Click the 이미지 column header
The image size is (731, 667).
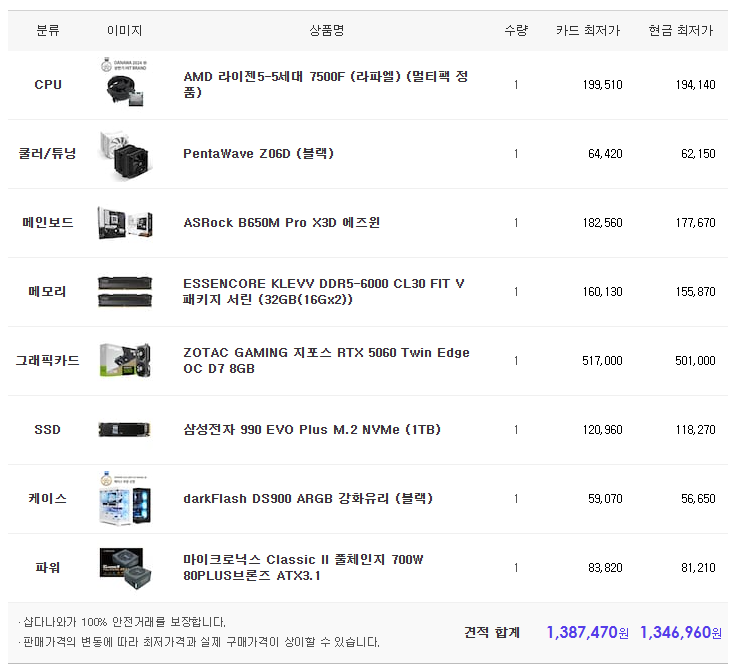coord(124,30)
